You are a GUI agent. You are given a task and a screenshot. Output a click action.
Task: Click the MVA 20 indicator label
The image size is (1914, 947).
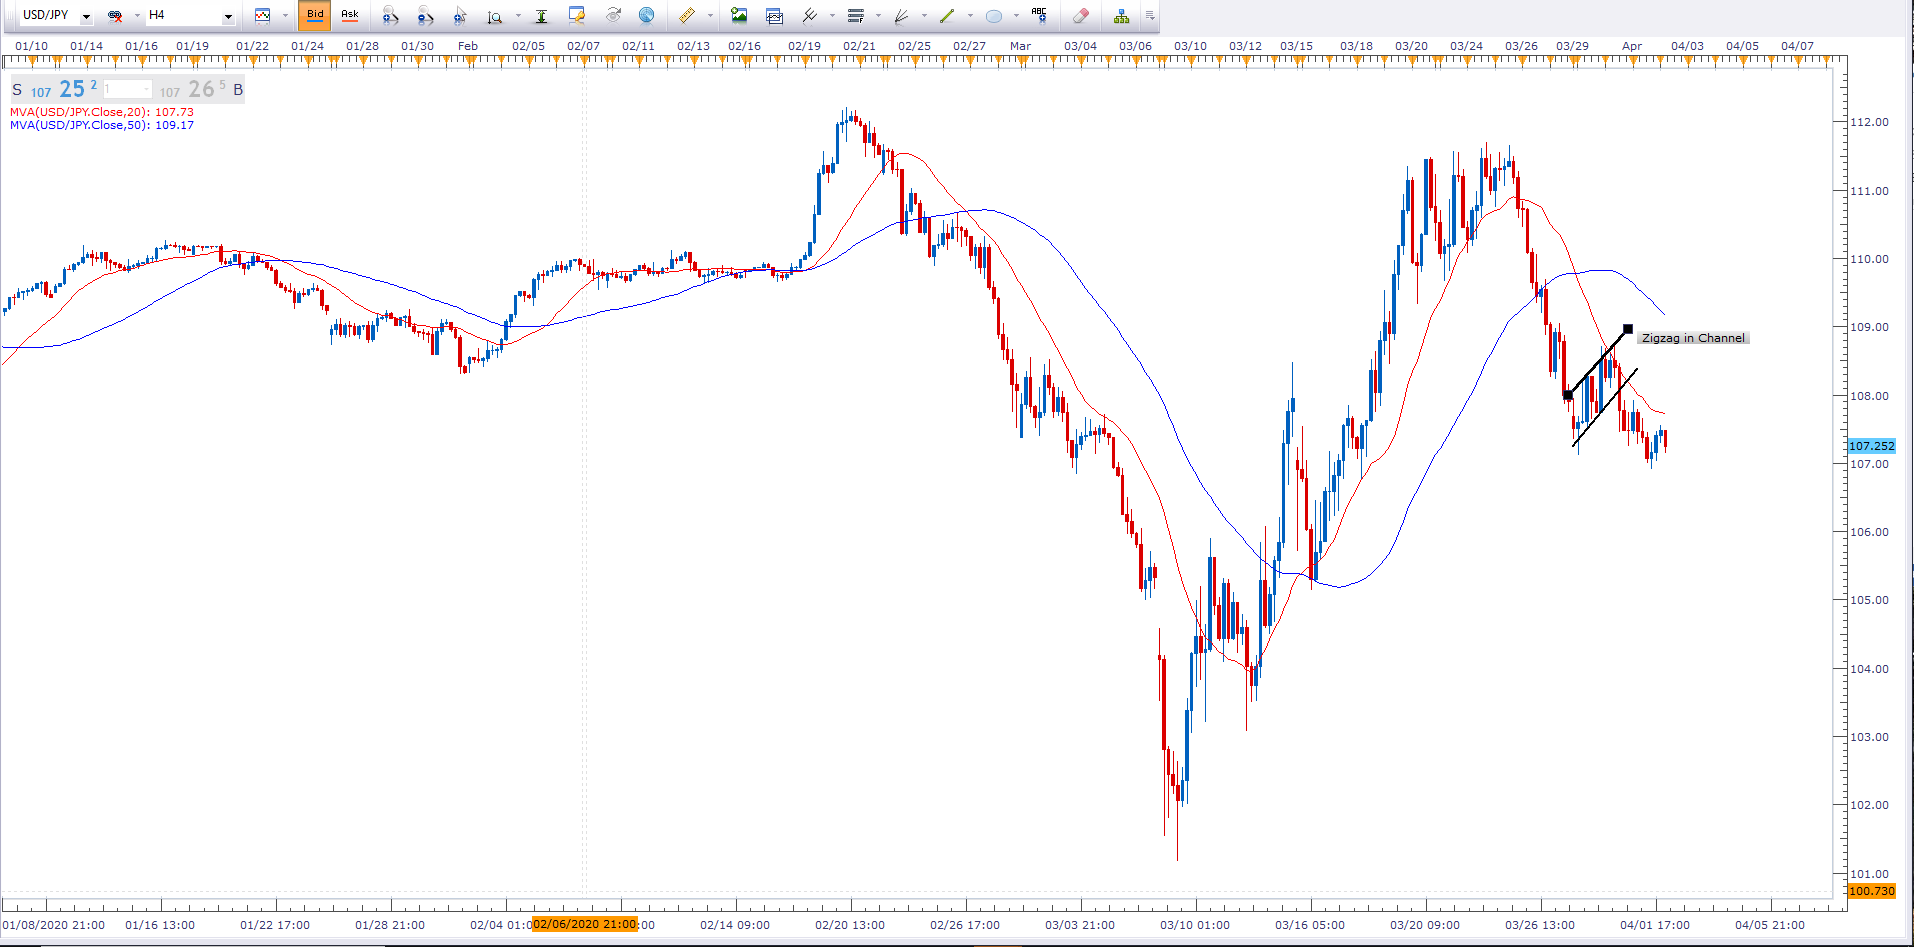coord(101,112)
